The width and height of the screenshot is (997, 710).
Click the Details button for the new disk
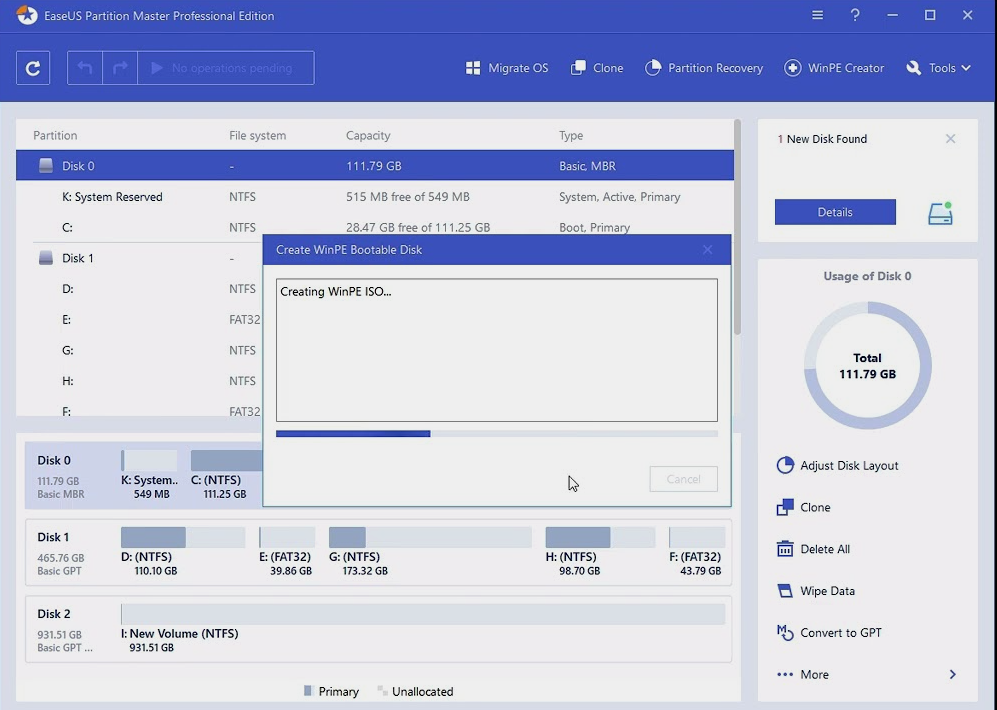click(x=835, y=212)
